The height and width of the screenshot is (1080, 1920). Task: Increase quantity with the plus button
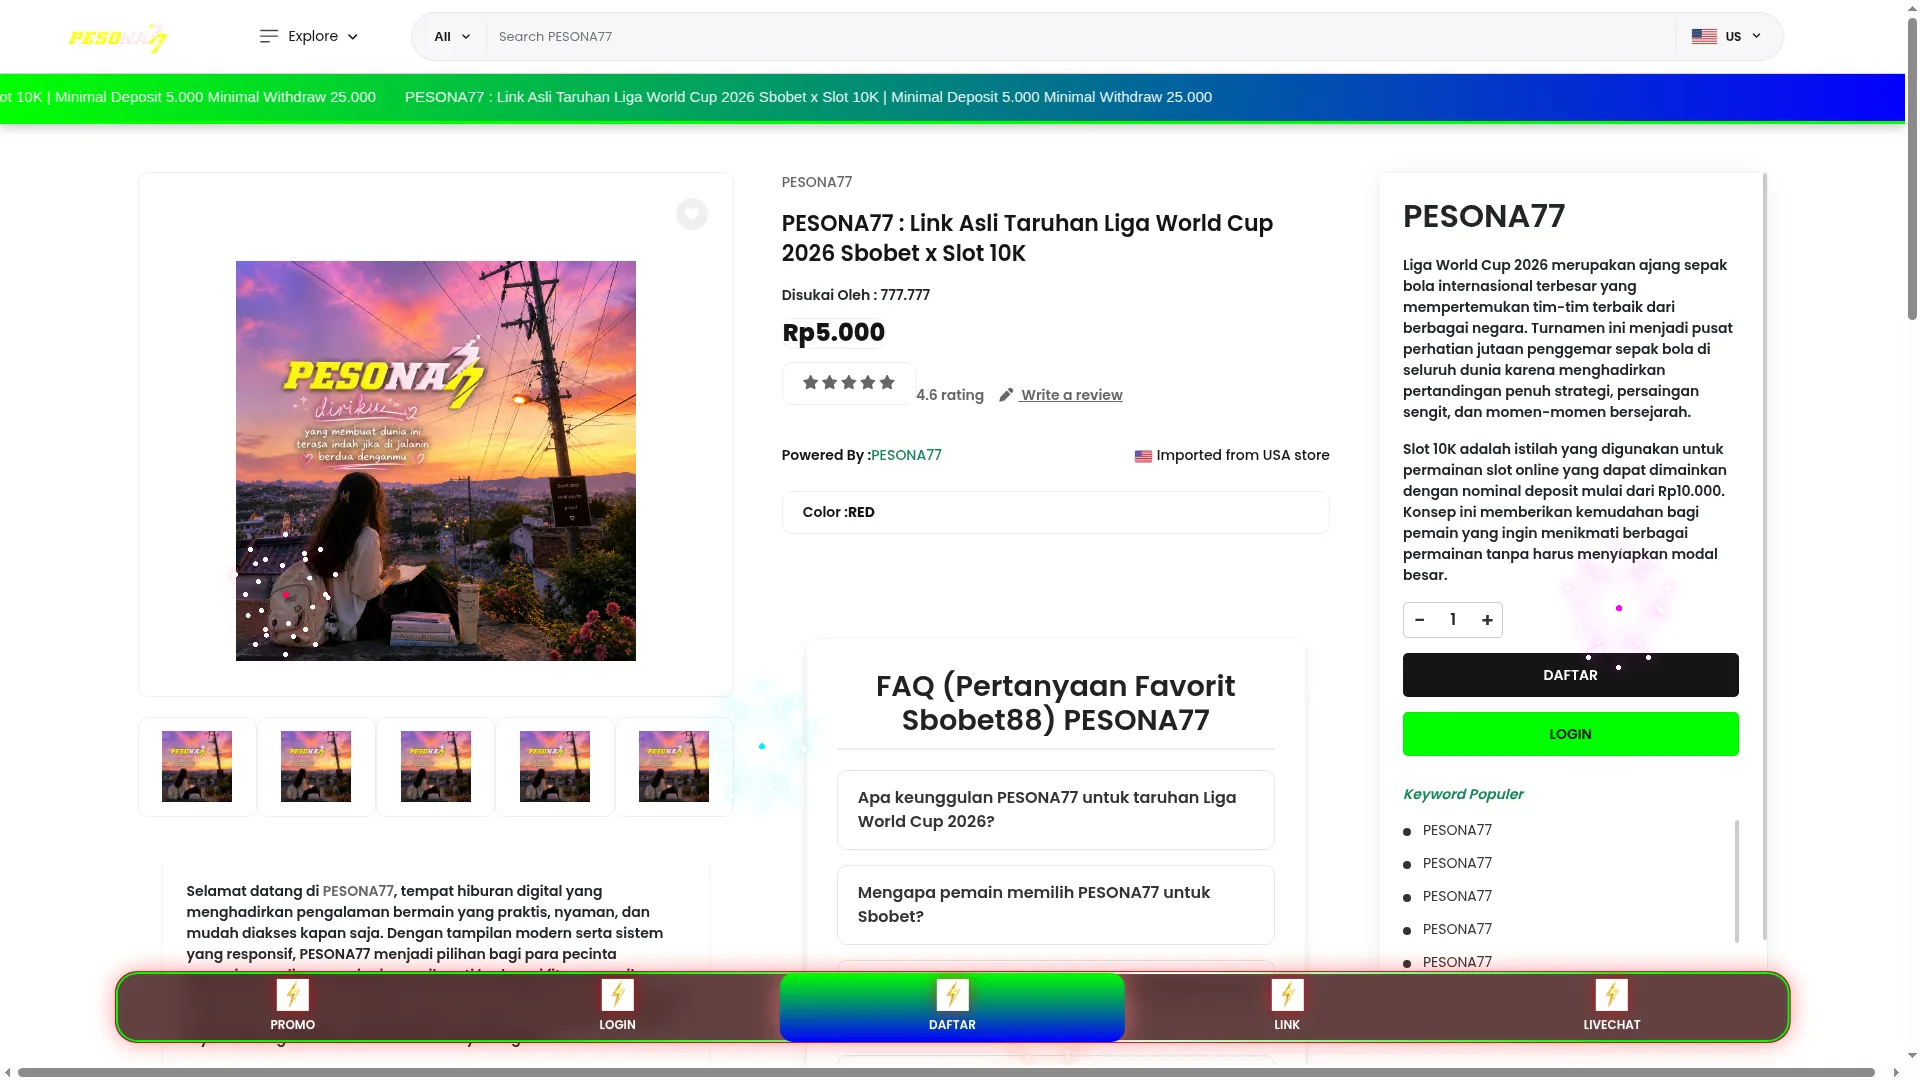(x=1487, y=620)
